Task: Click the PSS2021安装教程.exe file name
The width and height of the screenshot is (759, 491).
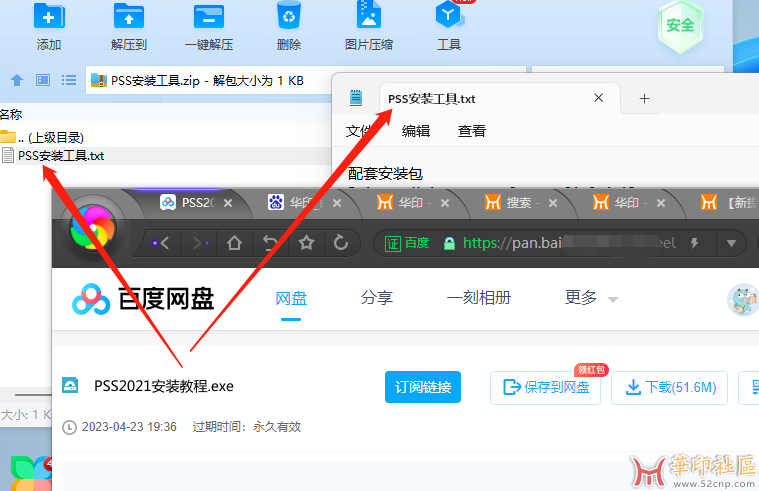Action: pyautogui.click(x=164, y=386)
